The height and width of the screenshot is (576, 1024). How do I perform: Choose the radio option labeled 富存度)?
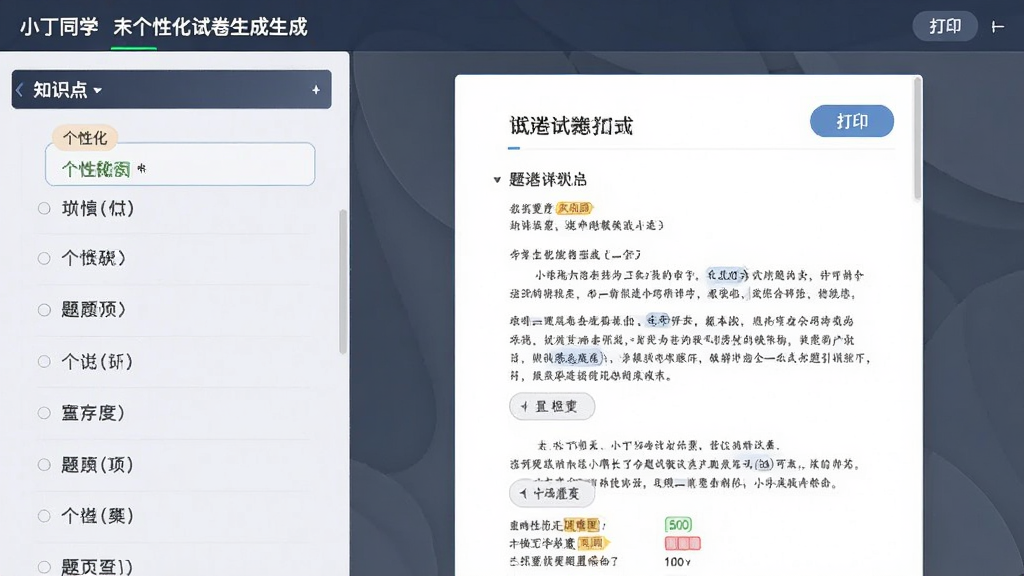click(x=44, y=413)
